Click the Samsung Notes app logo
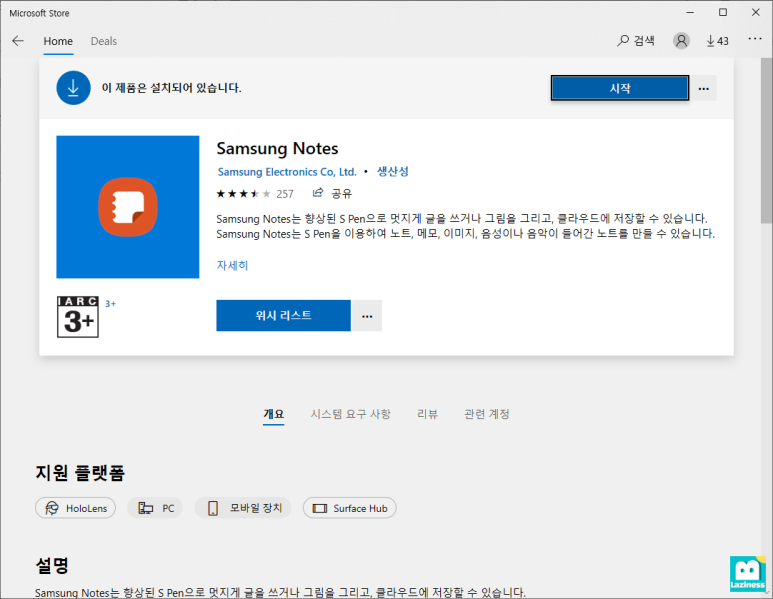 128,207
